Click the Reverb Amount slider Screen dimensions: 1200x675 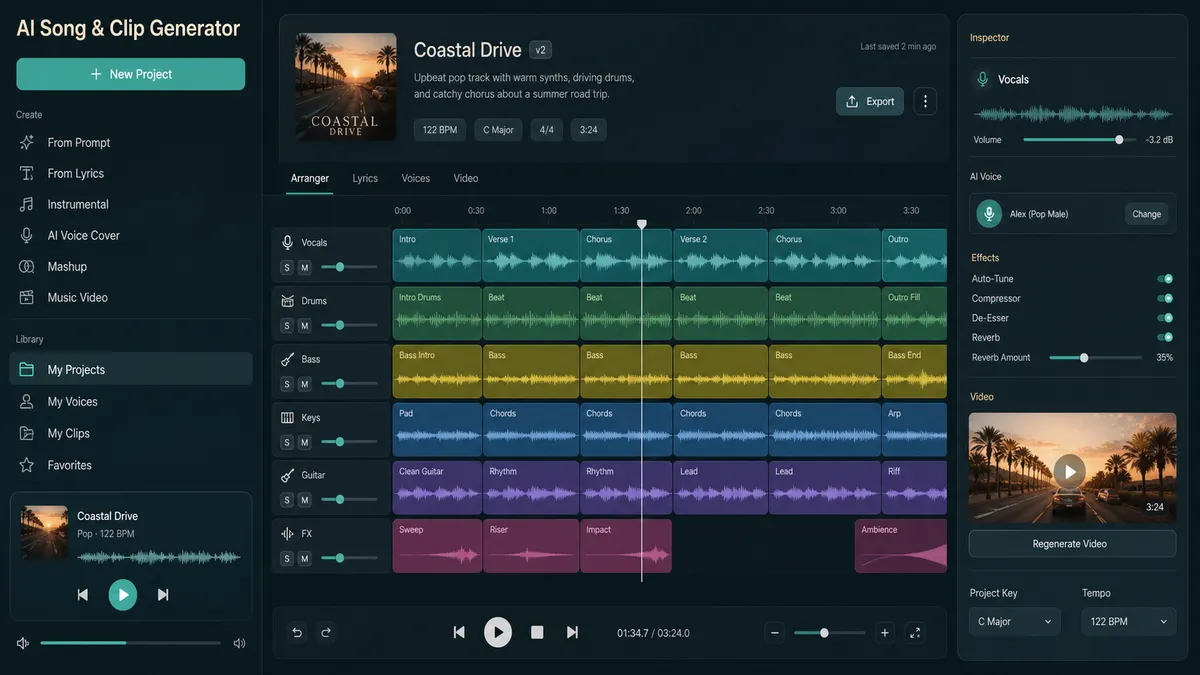click(1095, 358)
